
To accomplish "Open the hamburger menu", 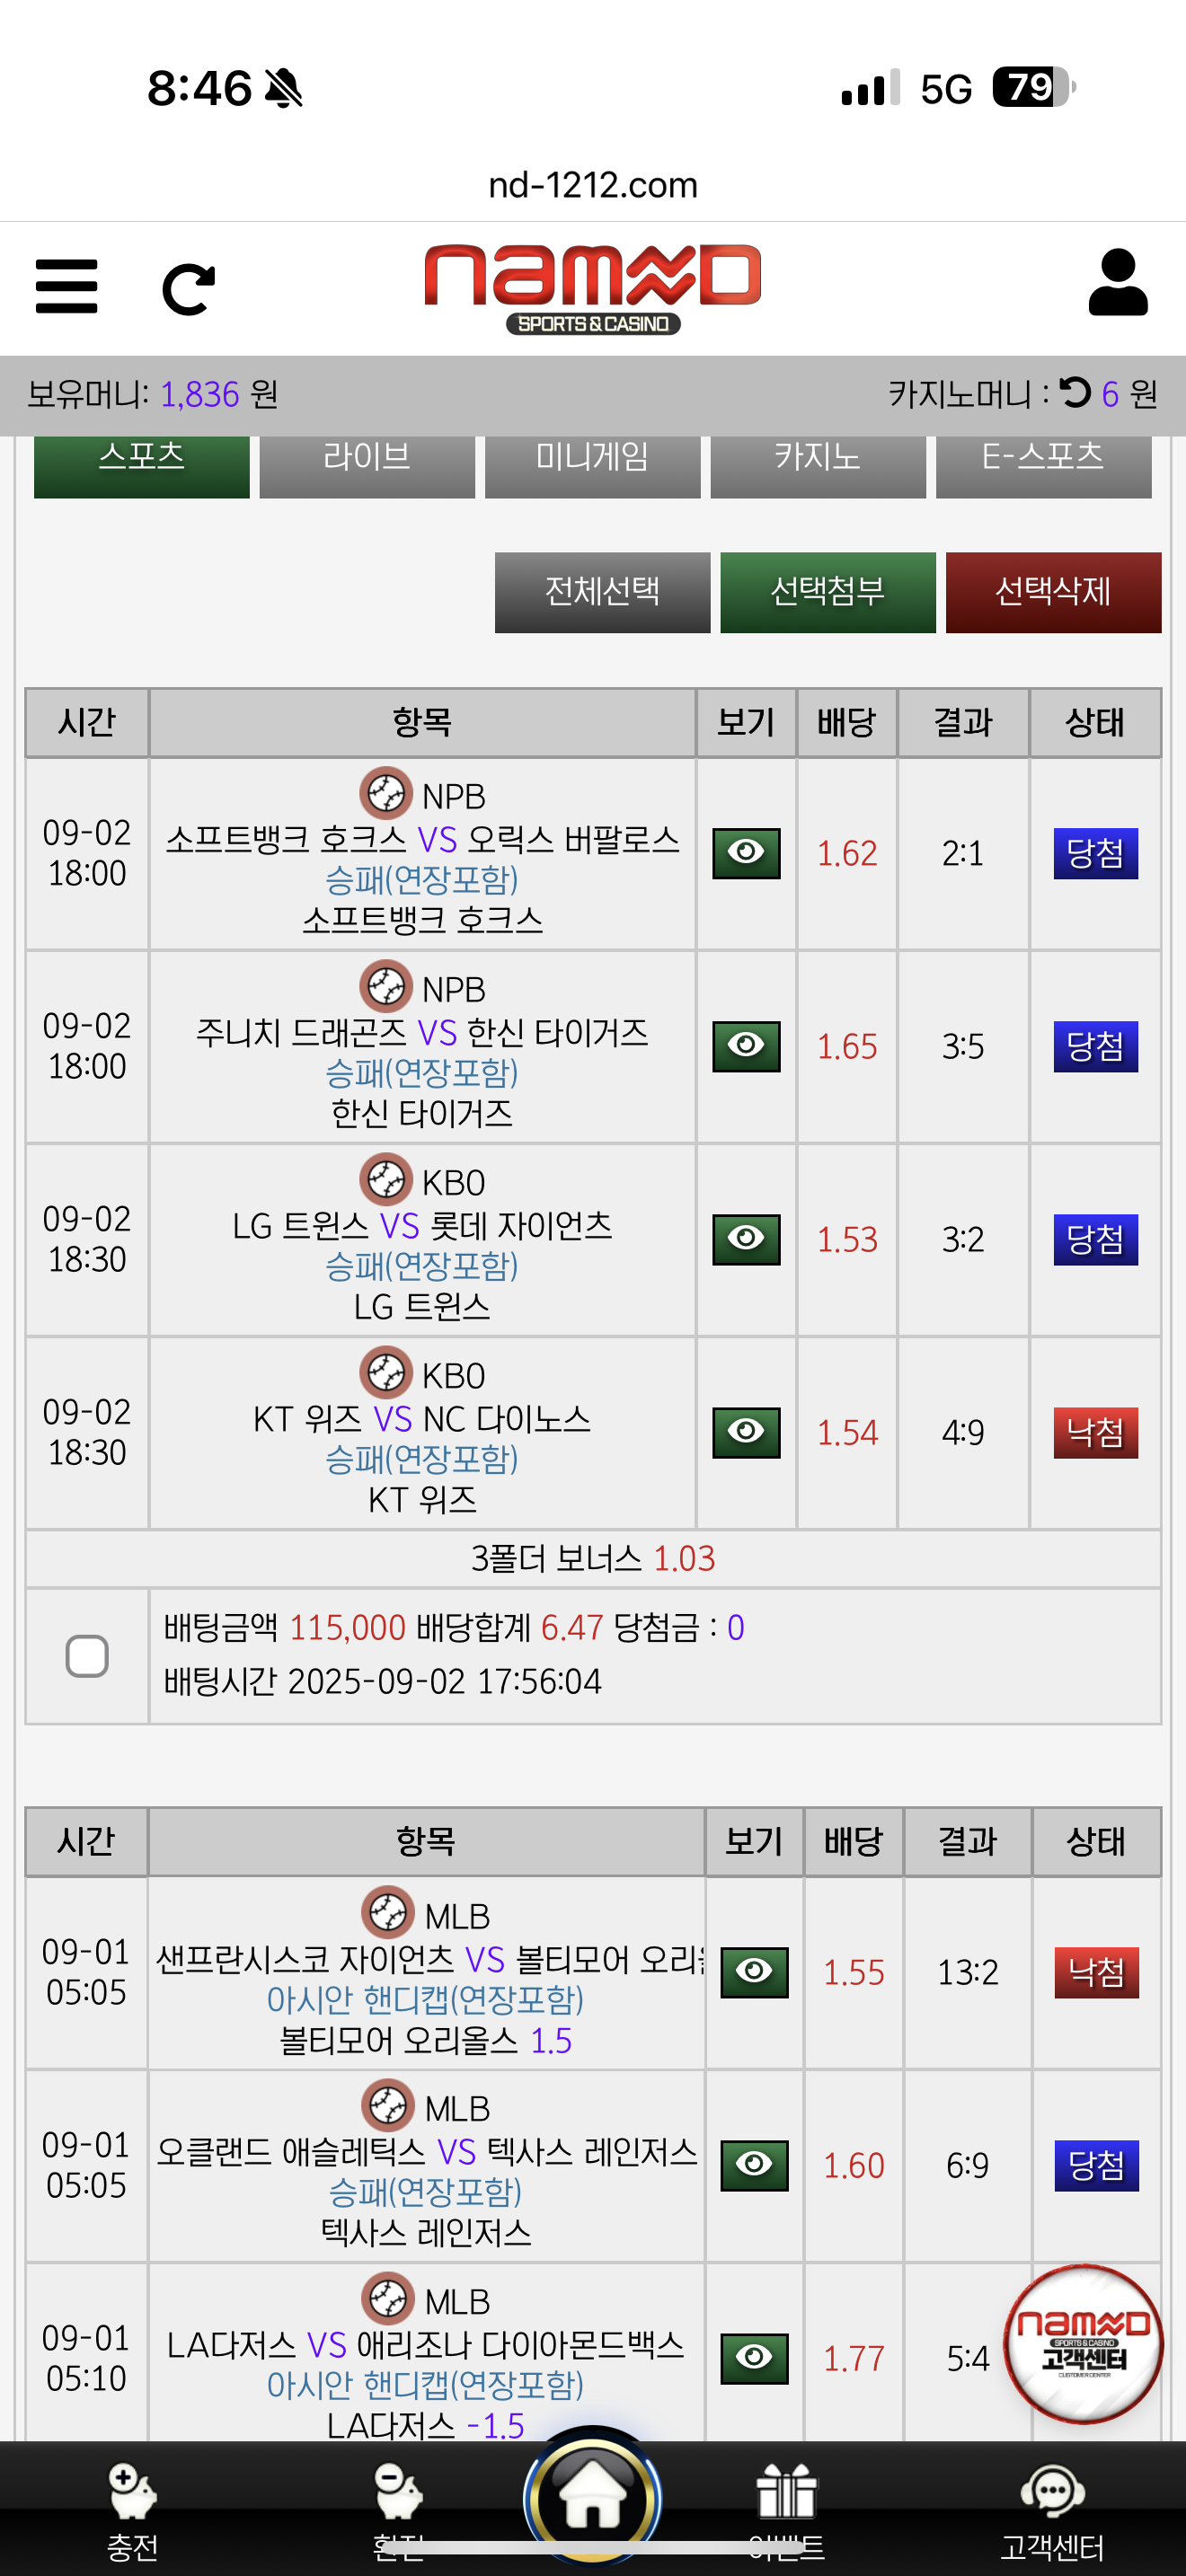I will (66, 287).
